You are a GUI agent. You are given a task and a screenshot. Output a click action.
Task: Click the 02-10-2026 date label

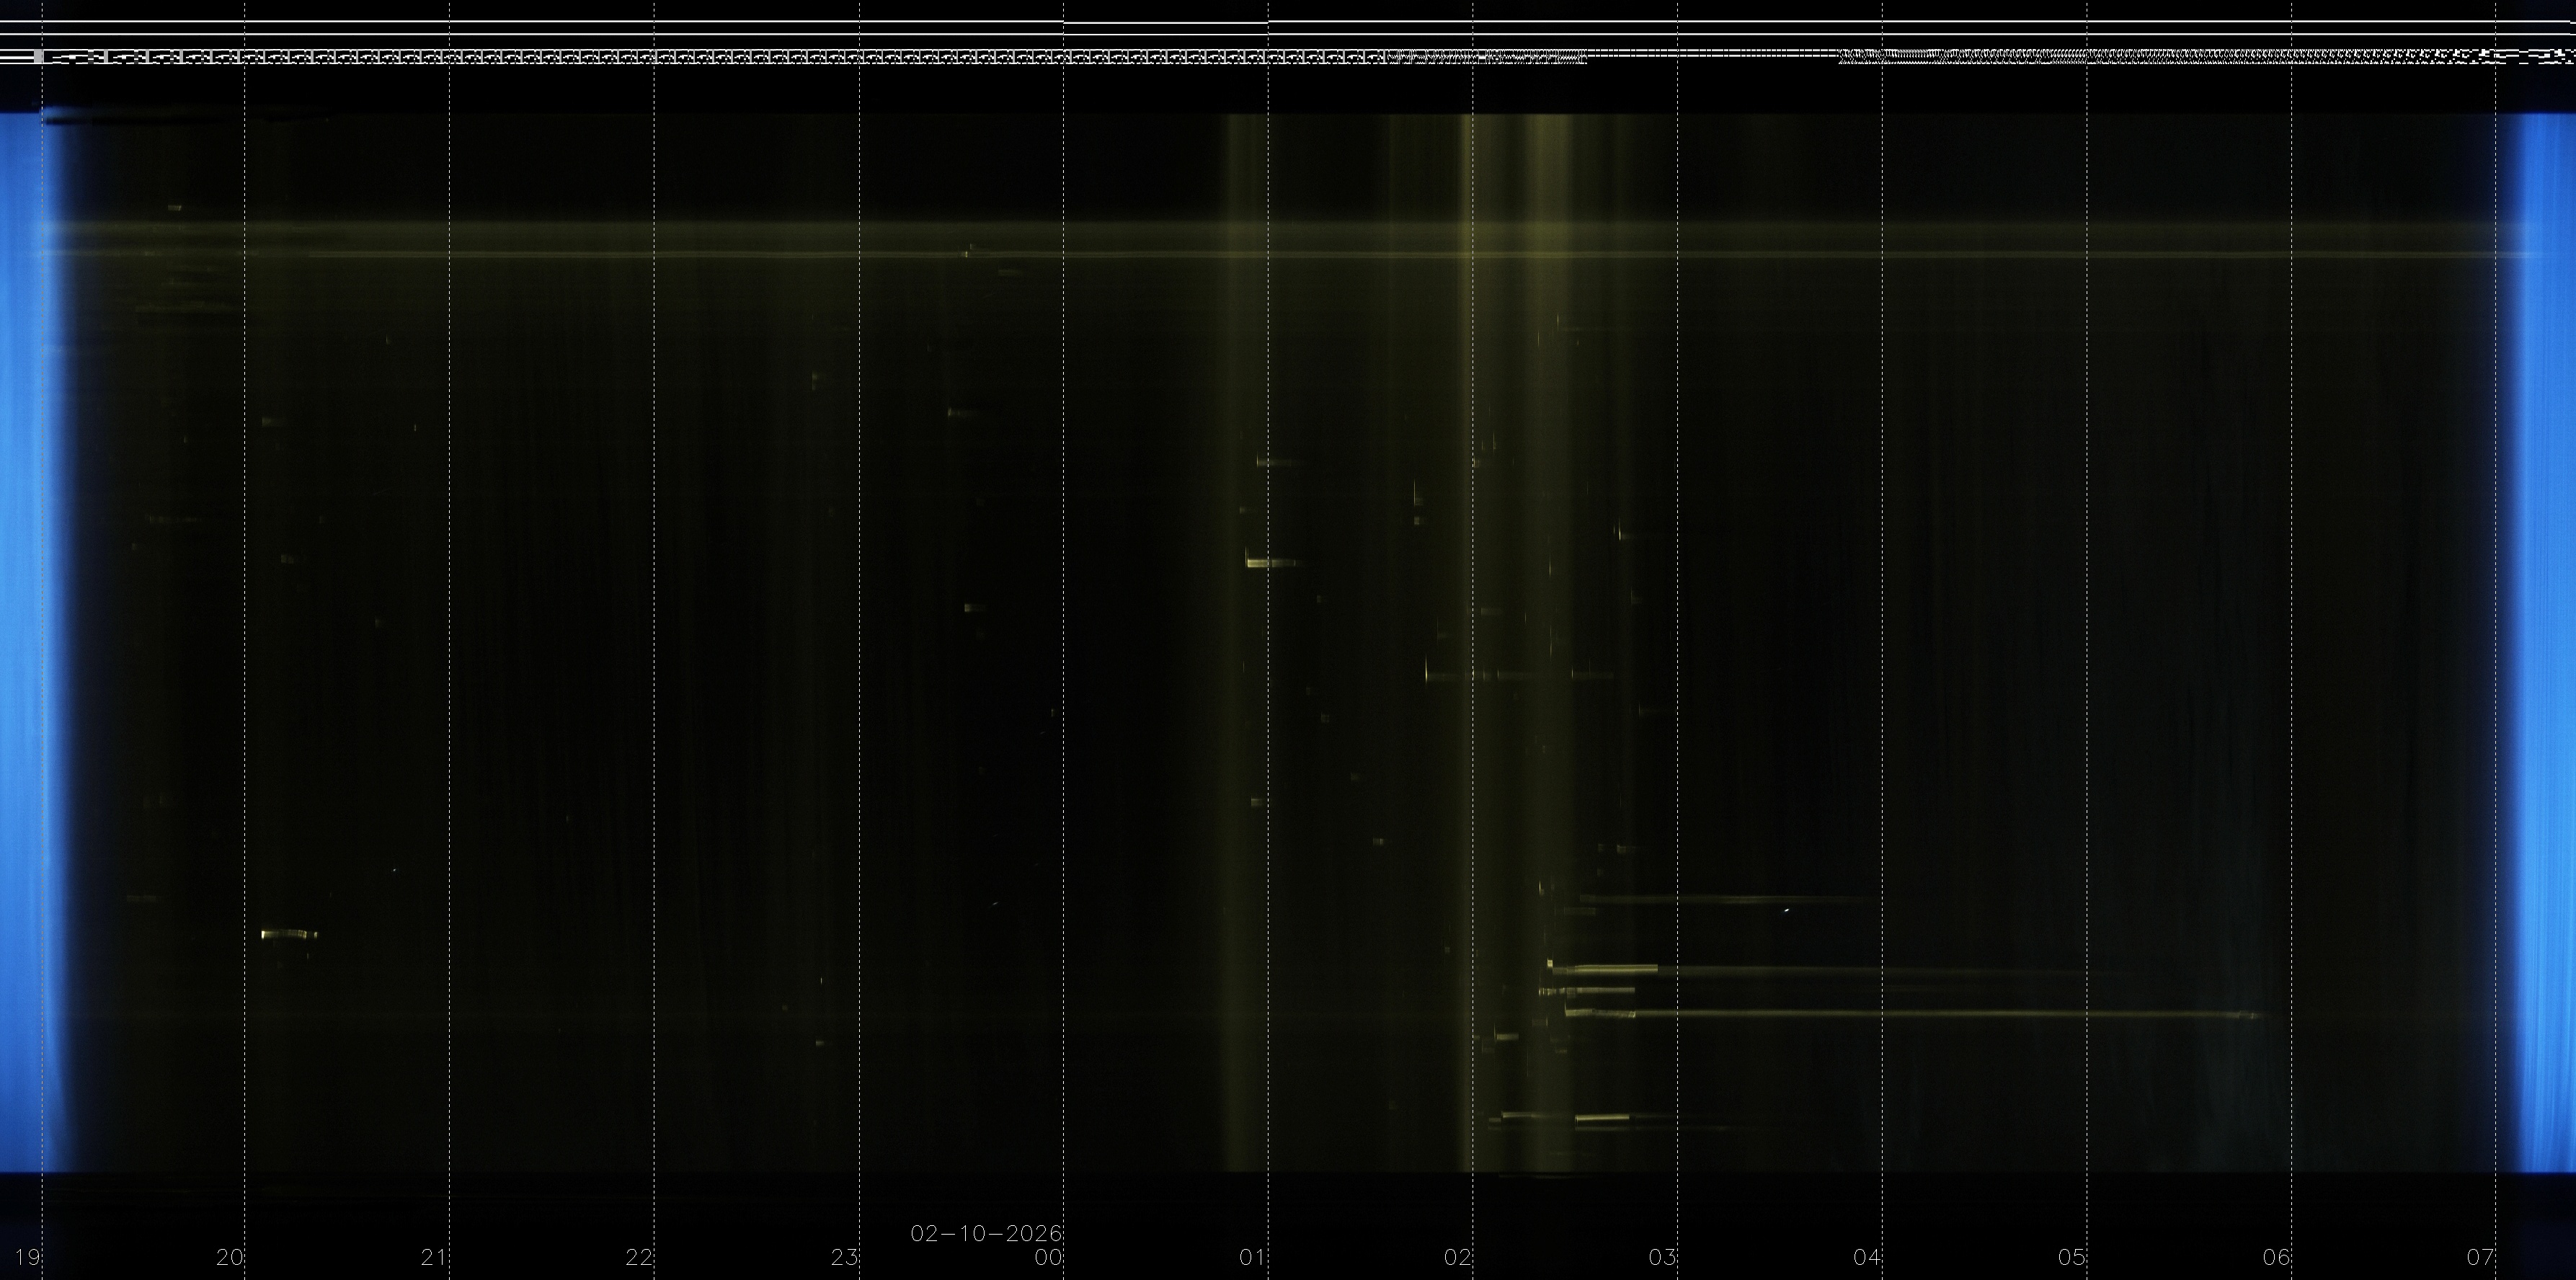(985, 1233)
